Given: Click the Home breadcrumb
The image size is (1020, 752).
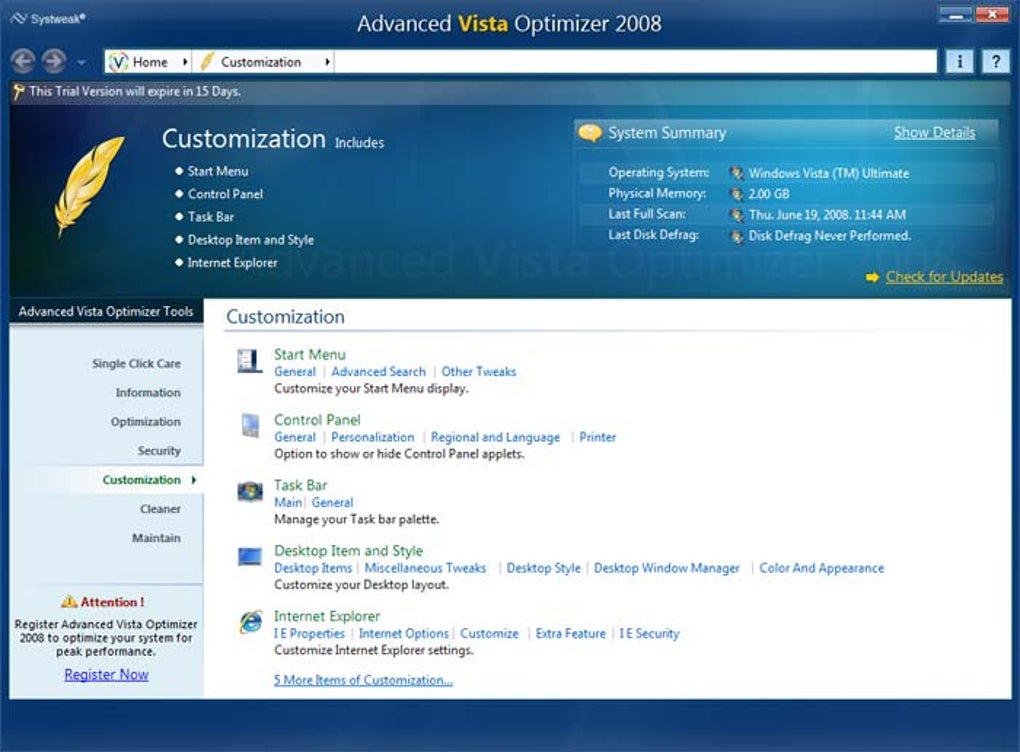Looking at the screenshot, I should tap(150, 62).
